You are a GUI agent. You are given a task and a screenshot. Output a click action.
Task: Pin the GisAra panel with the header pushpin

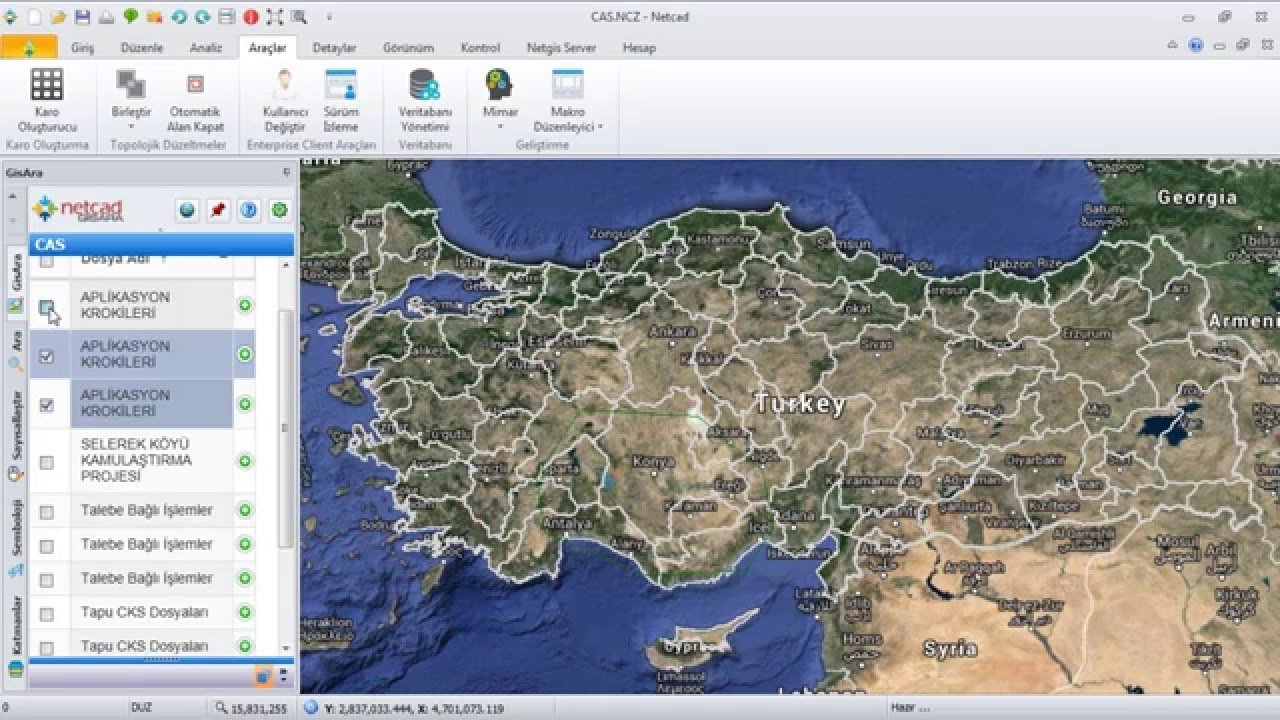[286, 172]
